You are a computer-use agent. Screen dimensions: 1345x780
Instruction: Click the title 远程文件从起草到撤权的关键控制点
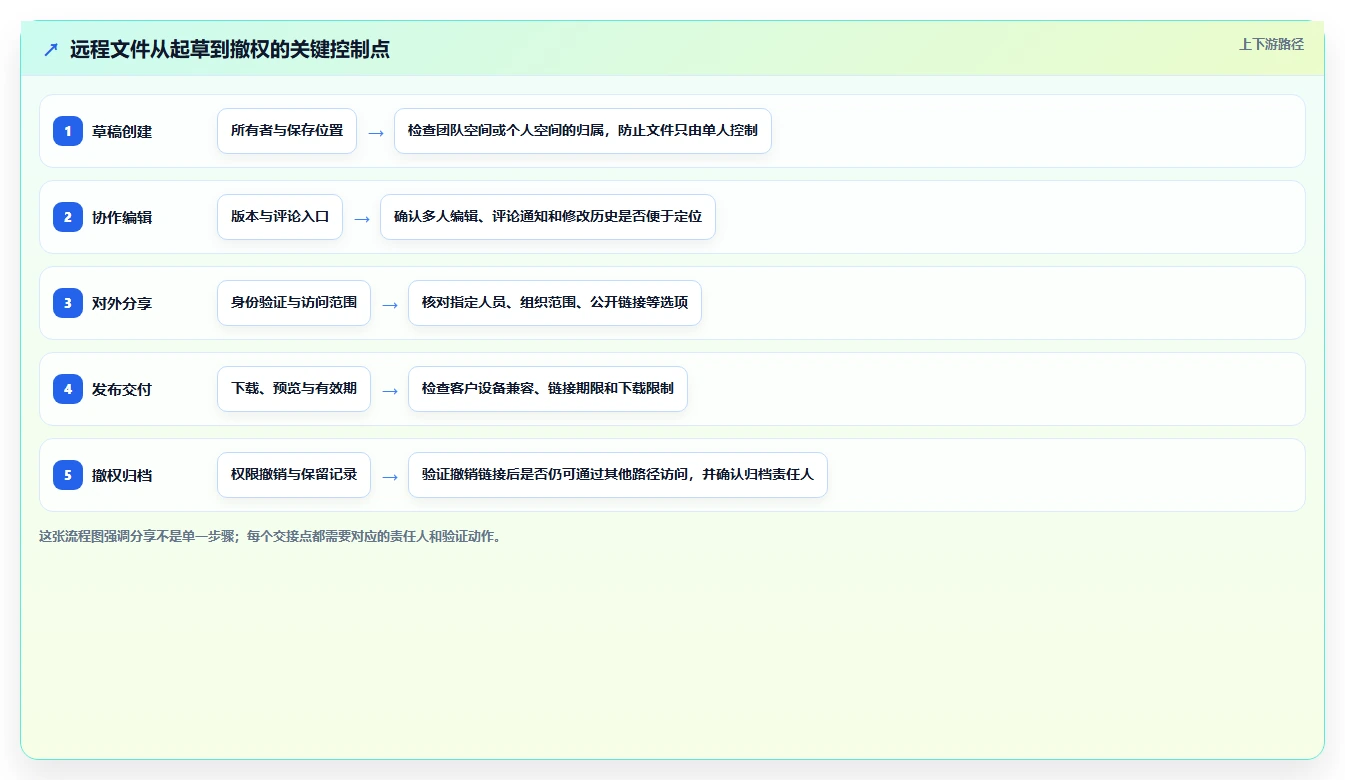(230, 49)
